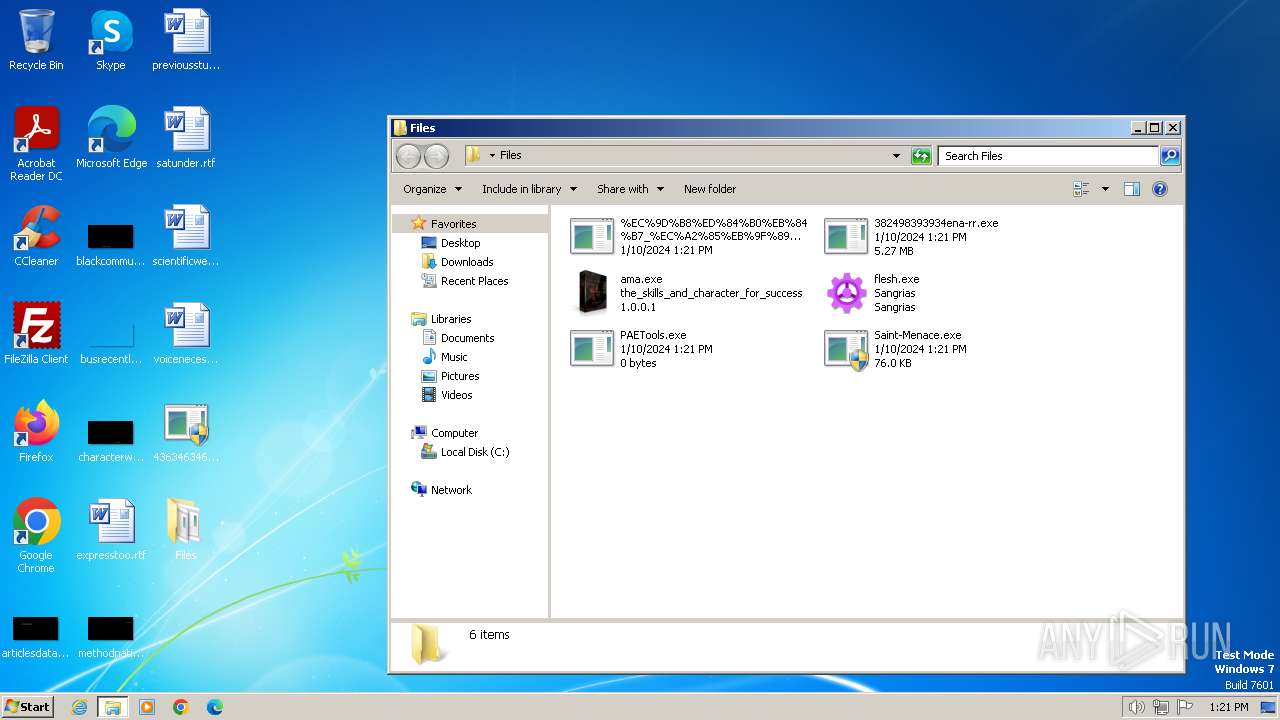Click the New folder button

coord(710,189)
